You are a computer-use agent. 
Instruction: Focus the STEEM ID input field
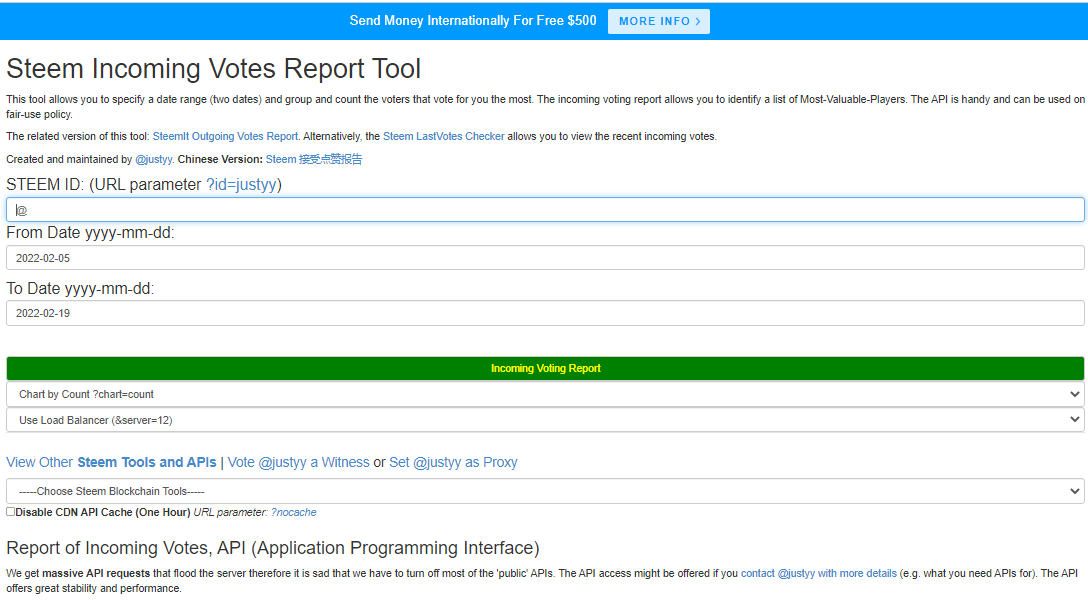pyautogui.click(x=545, y=210)
